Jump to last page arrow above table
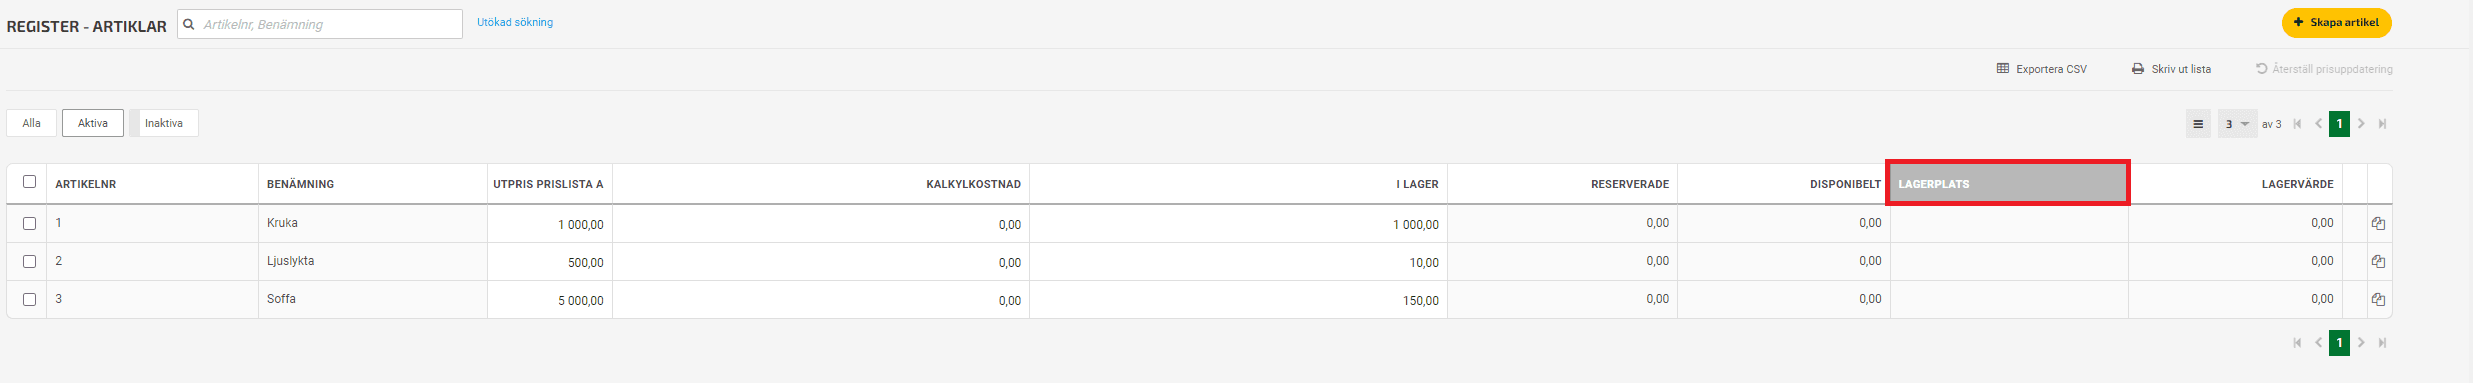This screenshot has width=2473, height=383. pos(2382,124)
